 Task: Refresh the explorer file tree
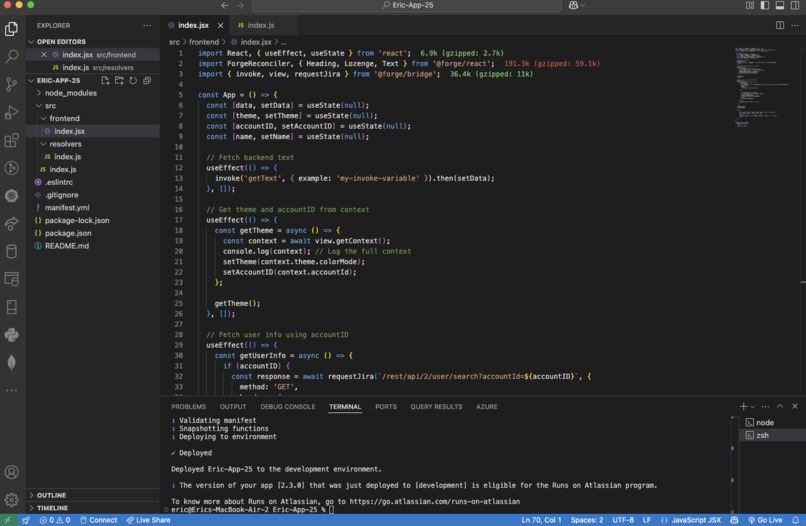pyautogui.click(x=133, y=80)
